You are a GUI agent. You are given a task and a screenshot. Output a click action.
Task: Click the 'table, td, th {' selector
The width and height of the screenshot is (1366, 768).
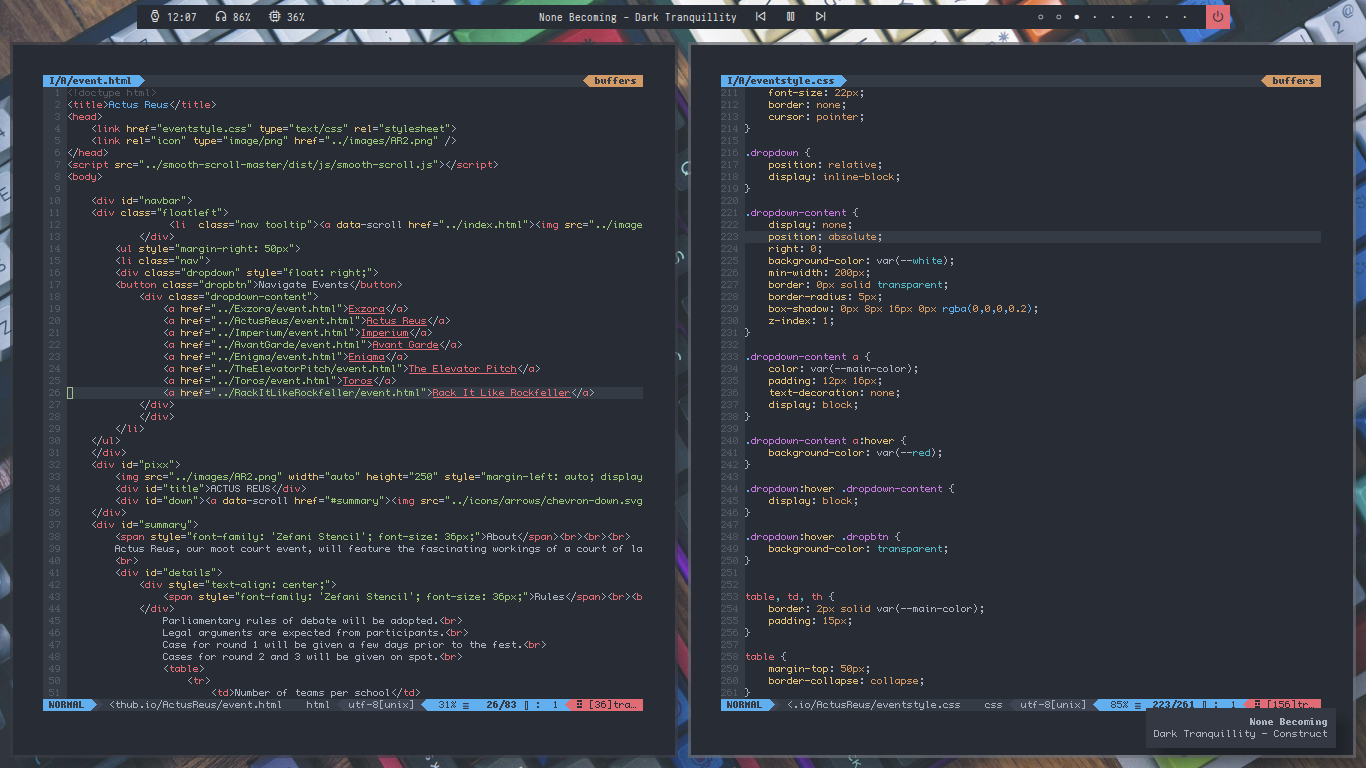pyautogui.click(x=790, y=597)
